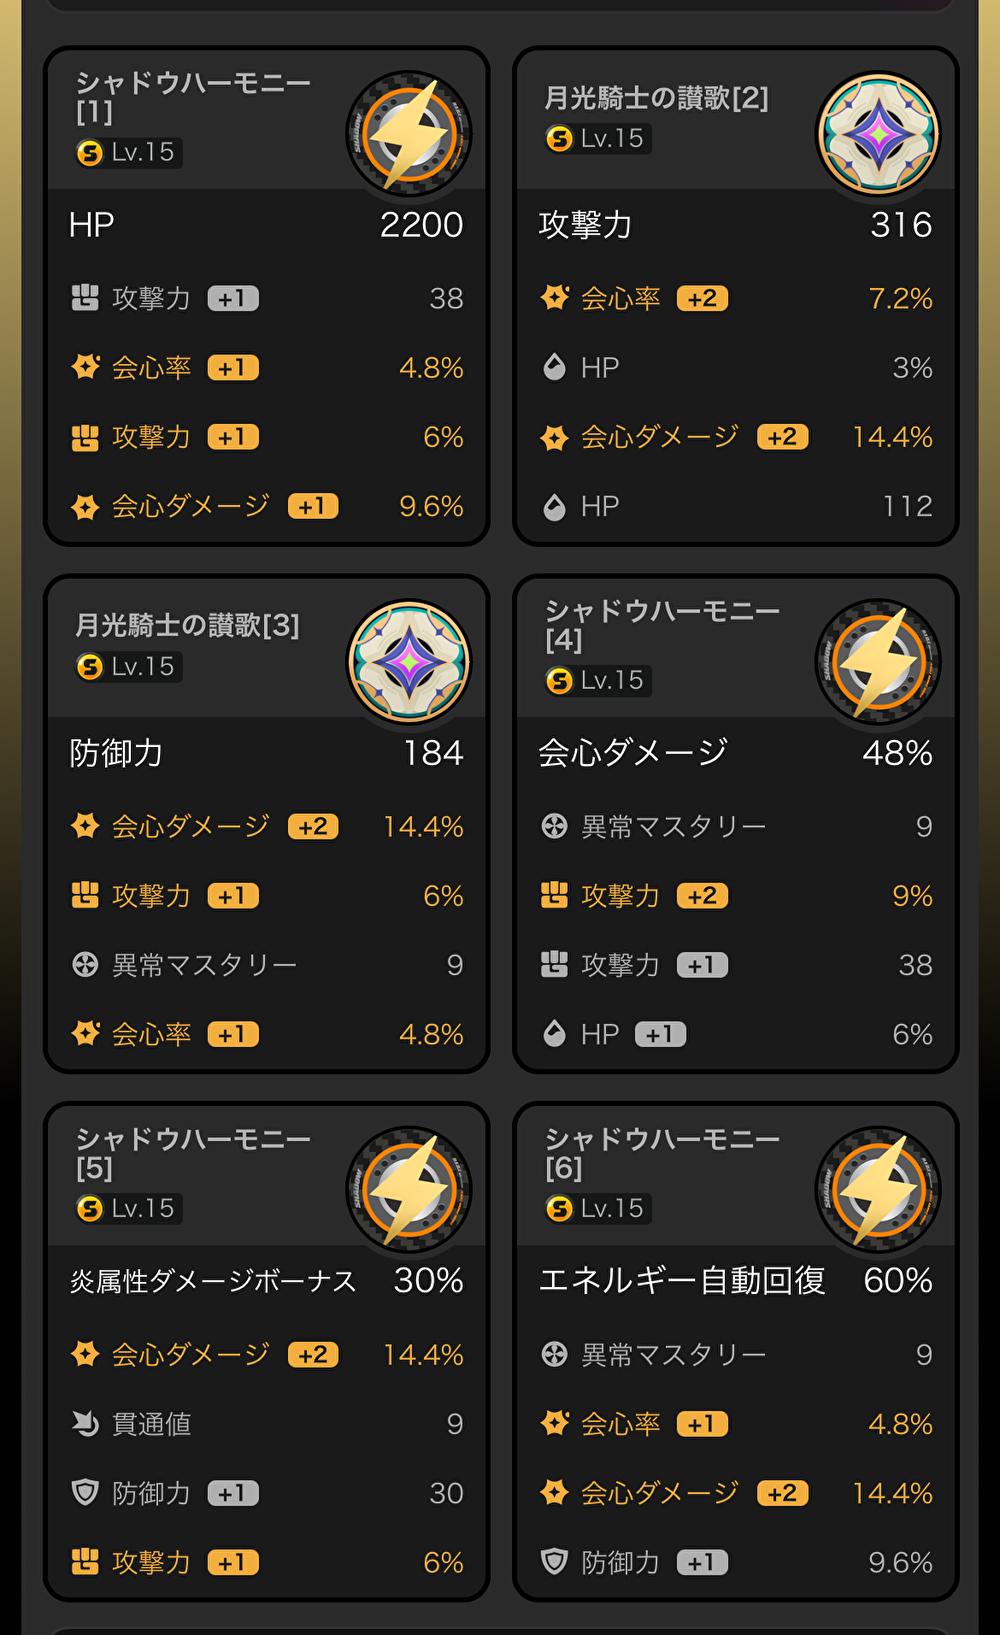Click the 会心ダメージ 48% main stat value
This screenshot has width=1000, height=1635.
click(x=897, y=753)
